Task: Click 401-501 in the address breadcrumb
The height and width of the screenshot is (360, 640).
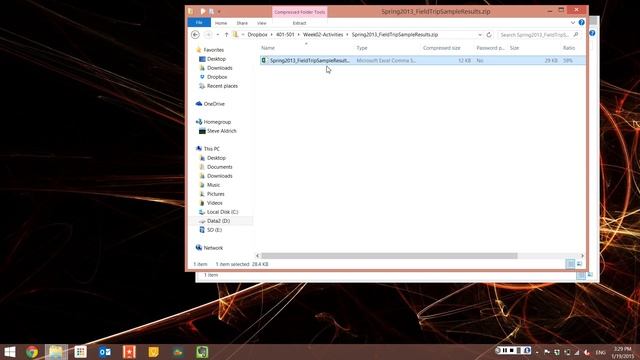Action: pos(285,35)
